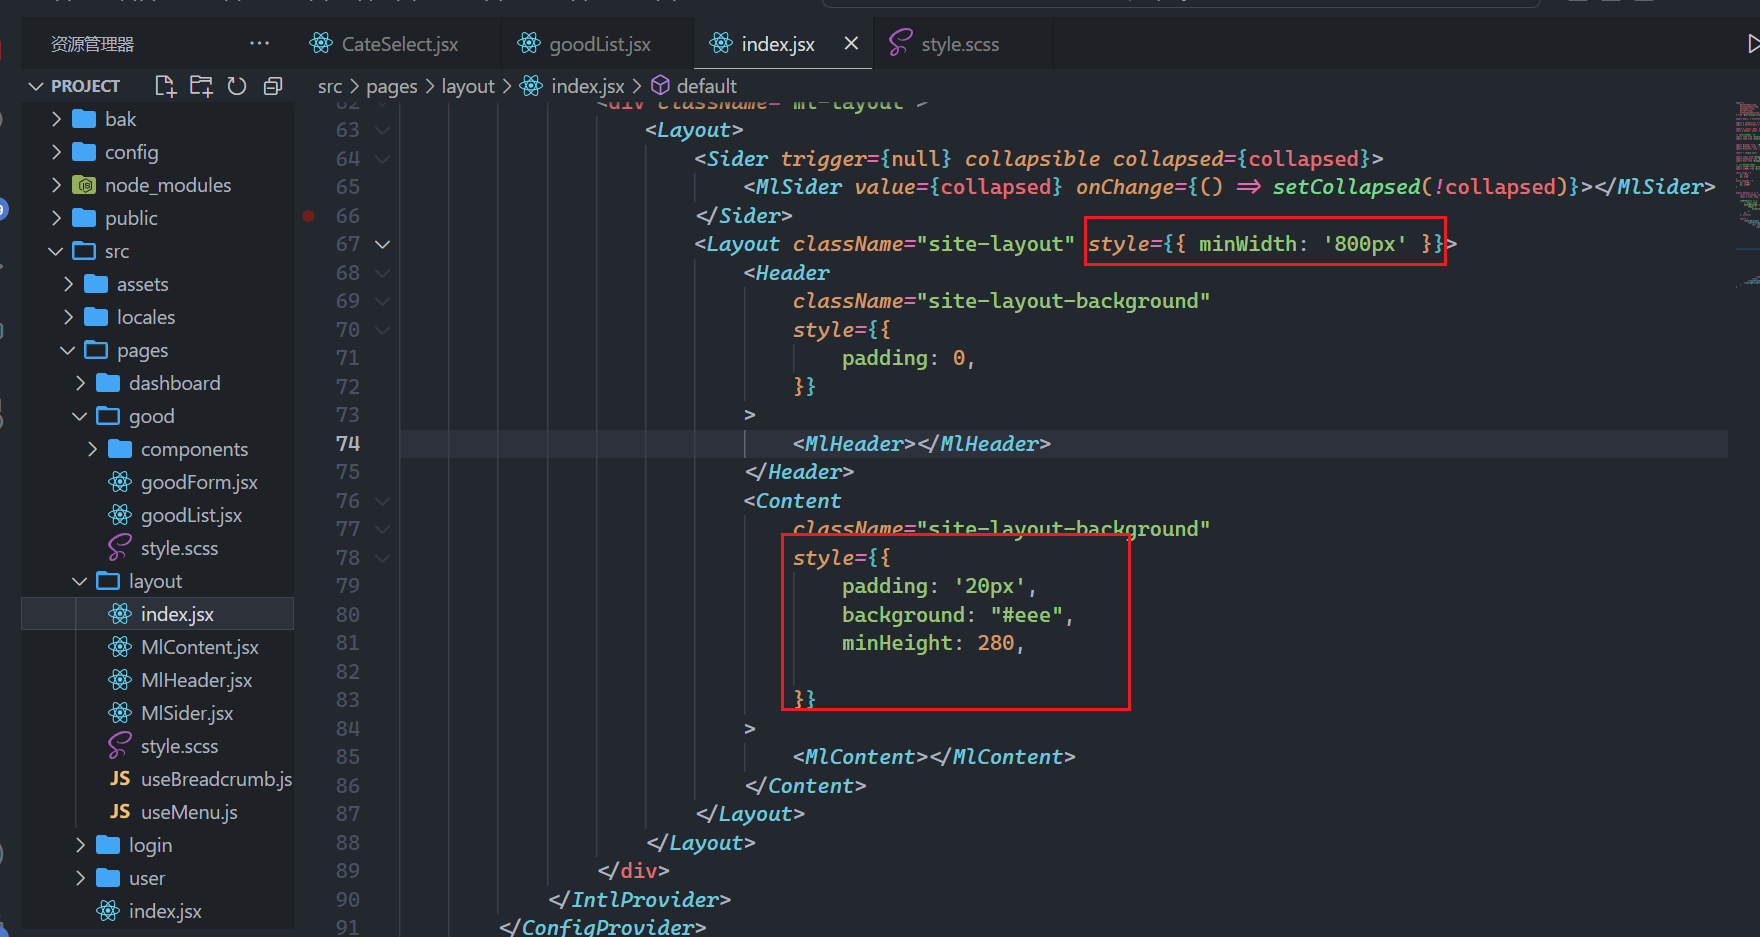The width and height of the screenshot is (1760, 937).
Task: Click the Run button at top right of editor
Action: pyautogui.click(x=1753, y=43)
